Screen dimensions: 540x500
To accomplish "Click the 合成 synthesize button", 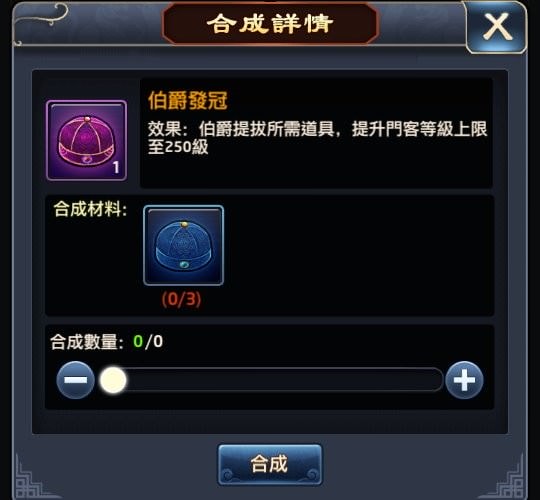I will point(270,464).
